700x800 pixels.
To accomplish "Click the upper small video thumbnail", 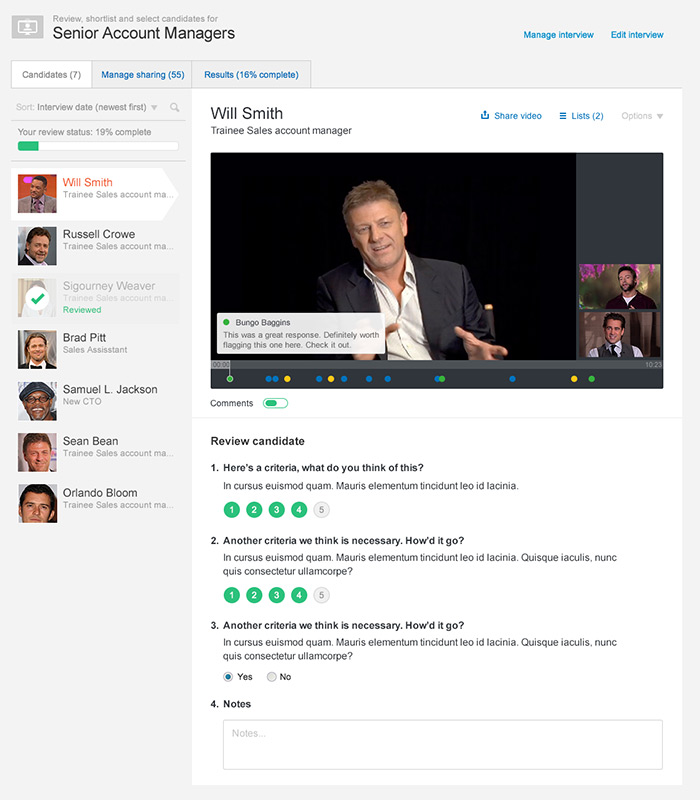I will 619,286.
